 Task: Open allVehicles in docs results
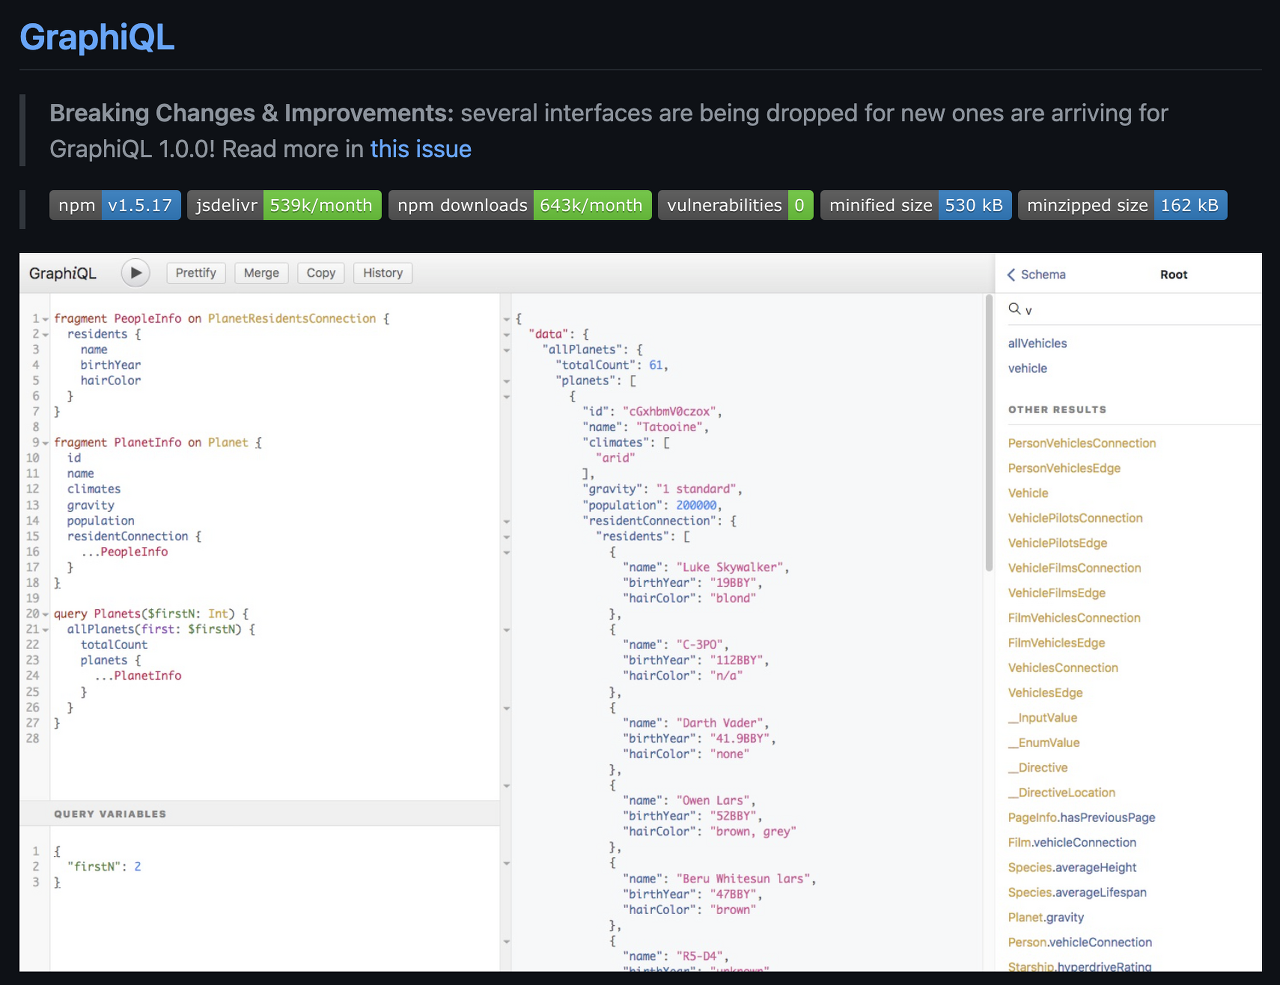pos(1037,343)
